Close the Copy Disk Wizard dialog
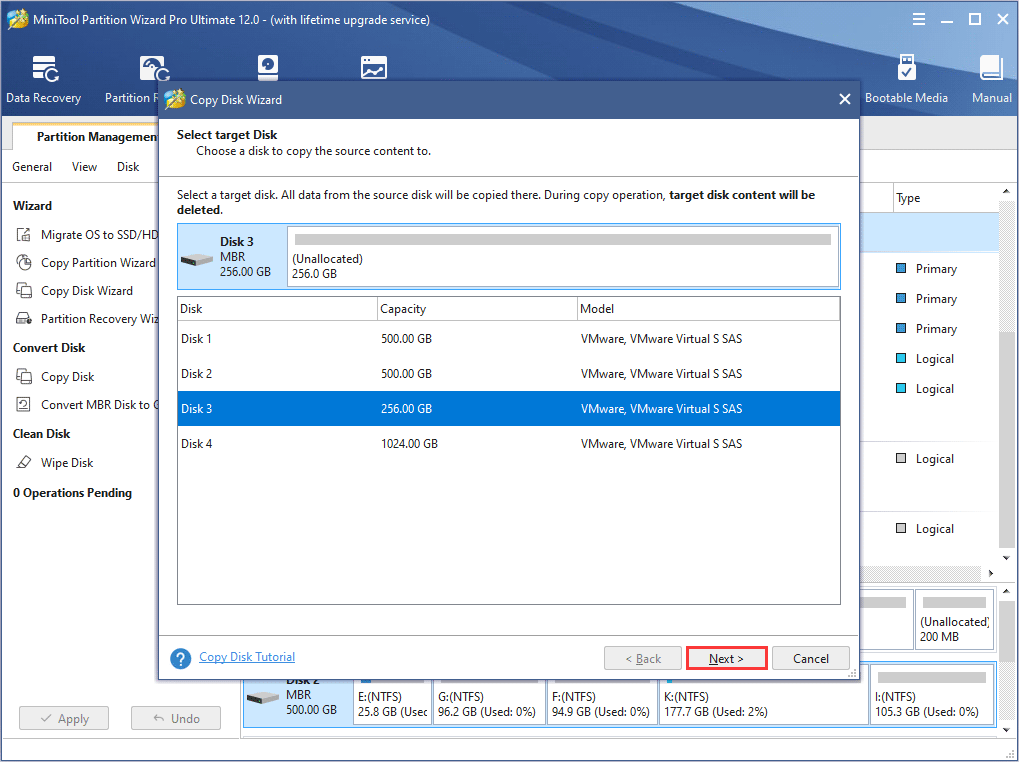1019x762 pixels. coord(845,99)
